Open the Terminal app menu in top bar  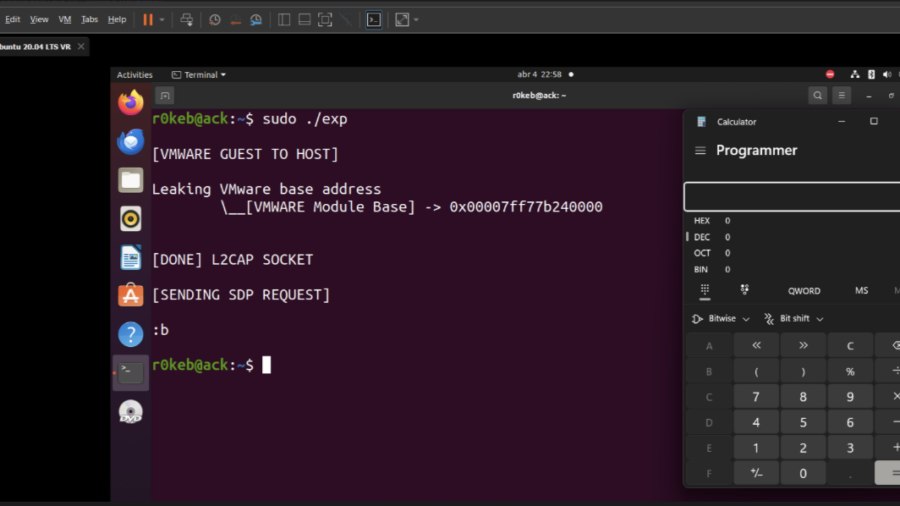tap(199, 75)
